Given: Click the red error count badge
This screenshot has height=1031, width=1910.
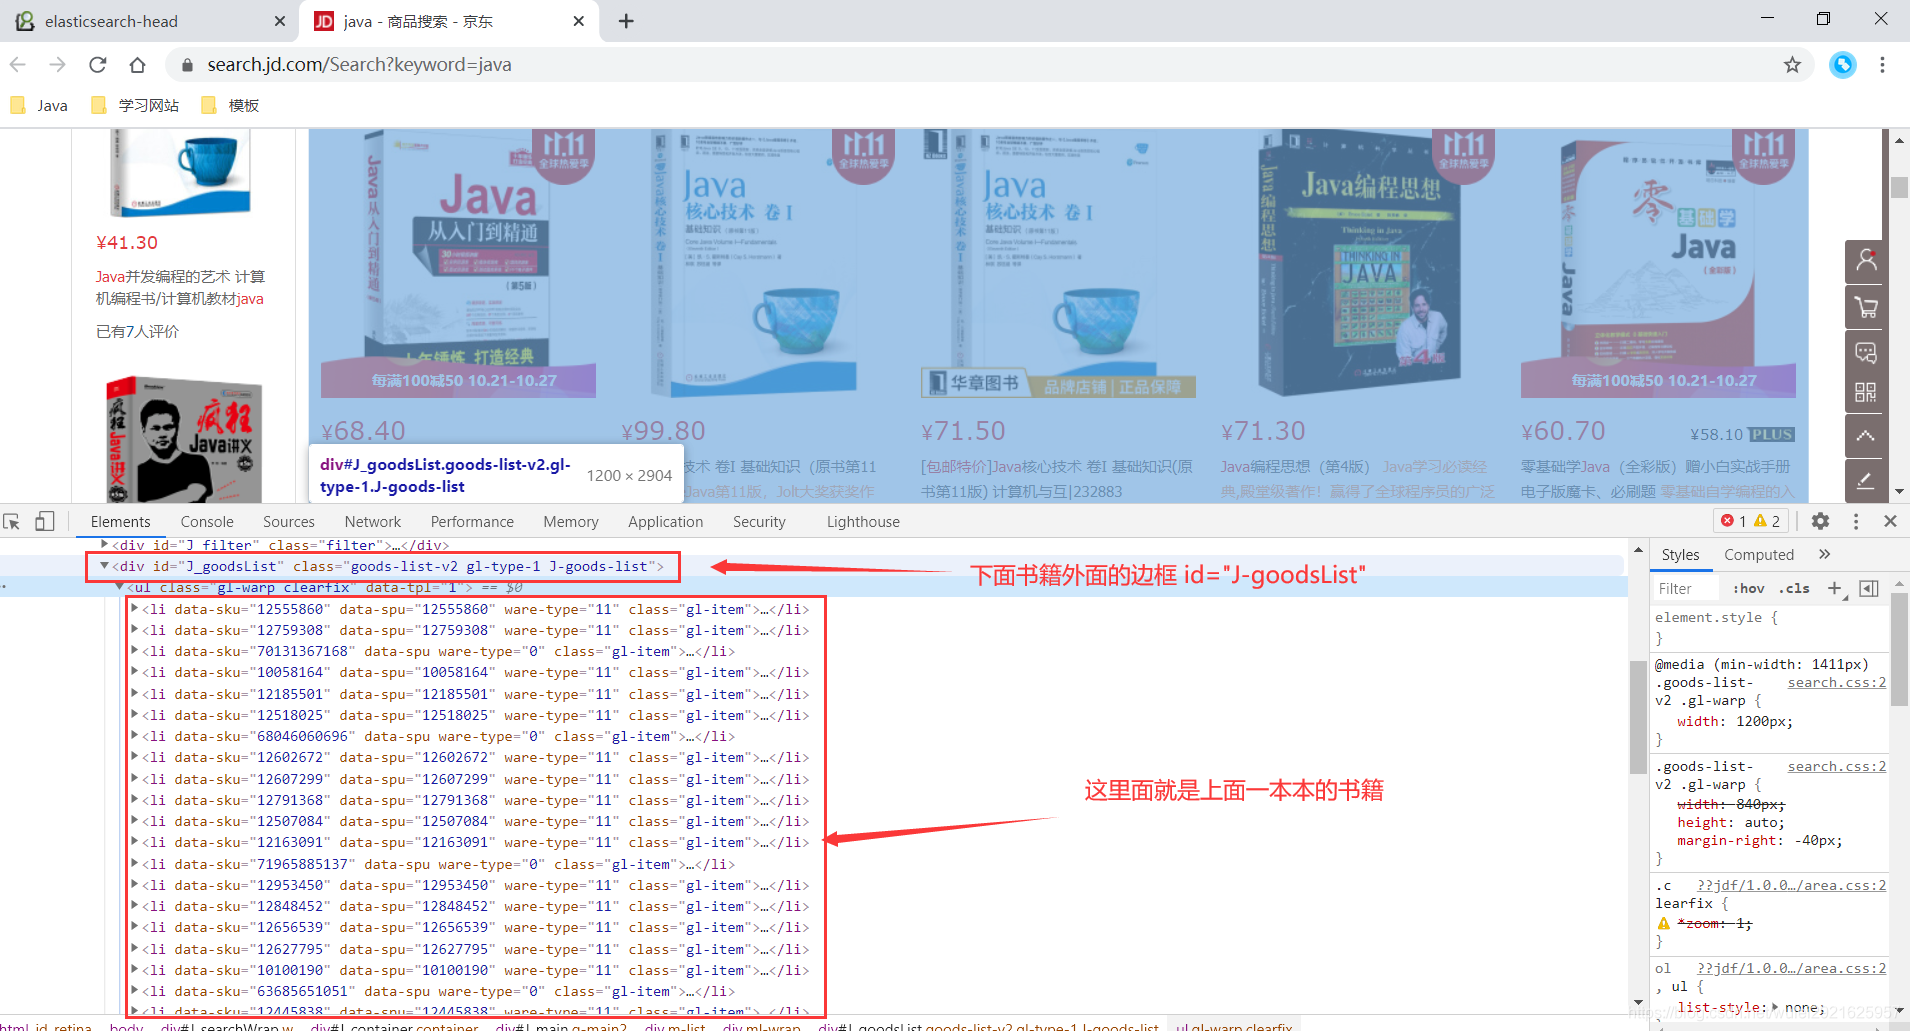Looking at the screenshot, I should tap(1734, 521).
